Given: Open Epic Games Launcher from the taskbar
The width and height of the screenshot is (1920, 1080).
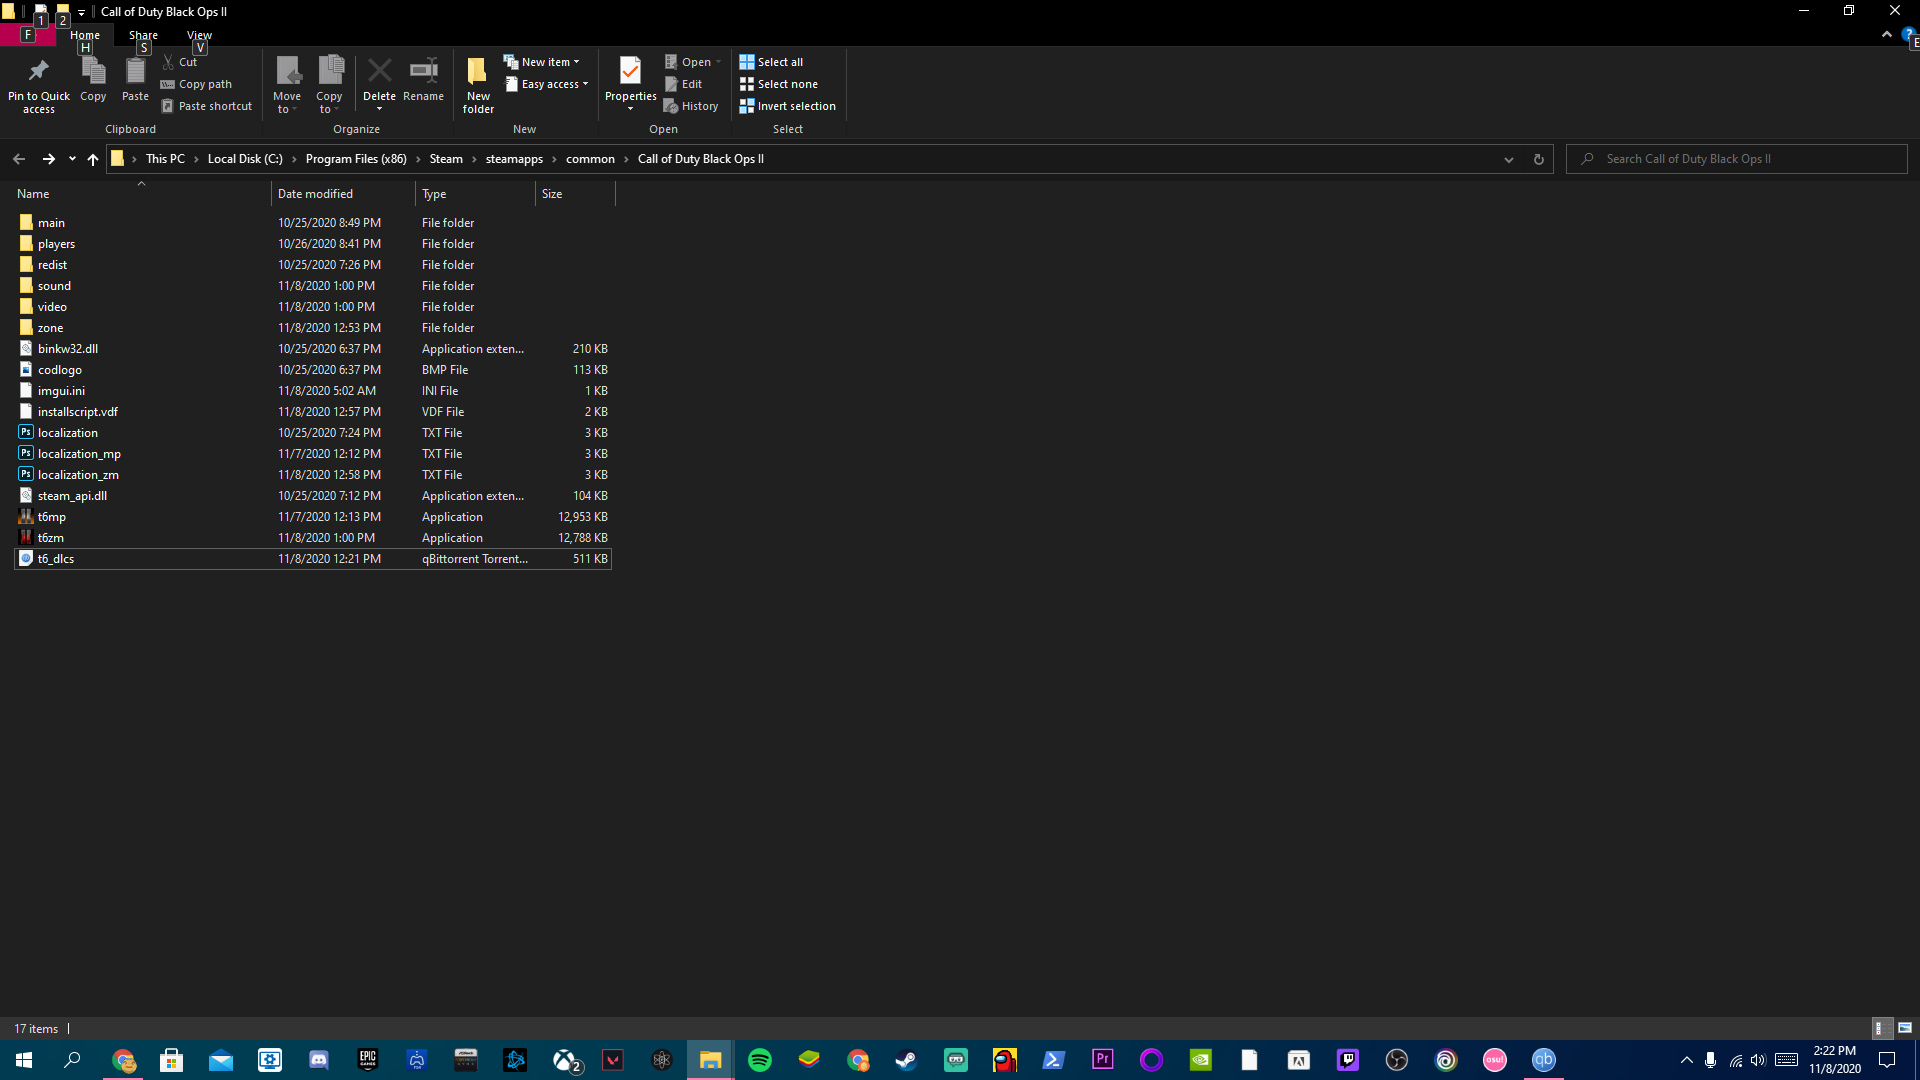Looking at the screenshot, I should [x=368, y=1060].
